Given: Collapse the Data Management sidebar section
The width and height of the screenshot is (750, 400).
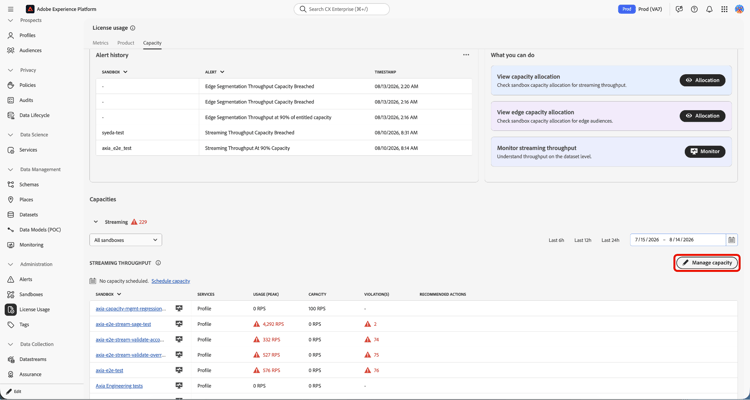Looking at the screenshot, I should (x=11, y=169).
